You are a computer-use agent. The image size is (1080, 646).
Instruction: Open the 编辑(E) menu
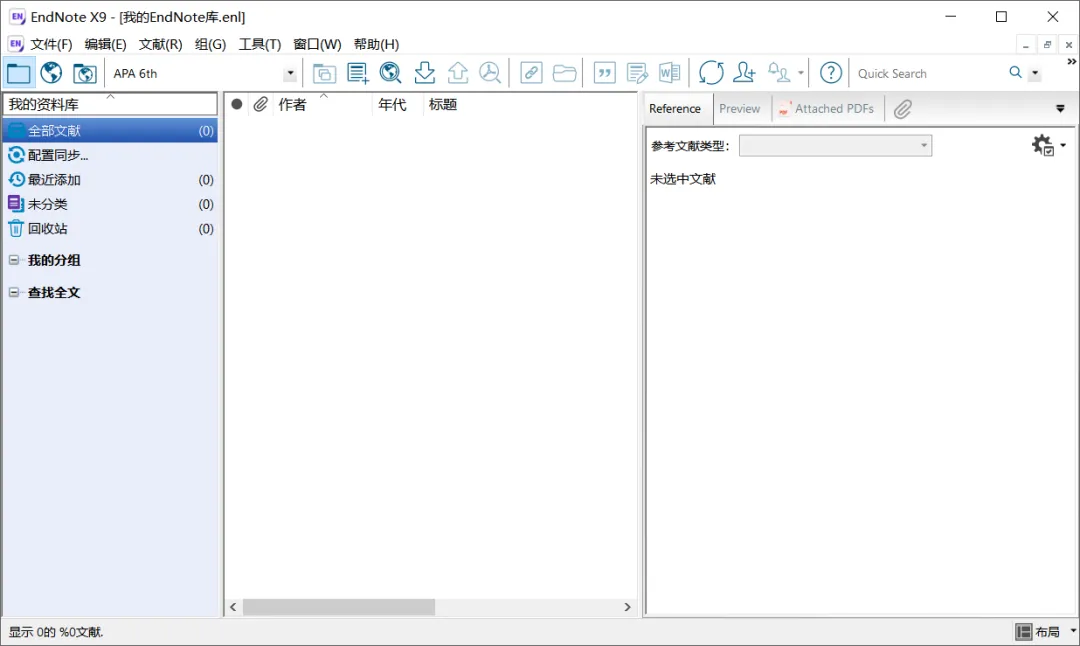(105, 44)
